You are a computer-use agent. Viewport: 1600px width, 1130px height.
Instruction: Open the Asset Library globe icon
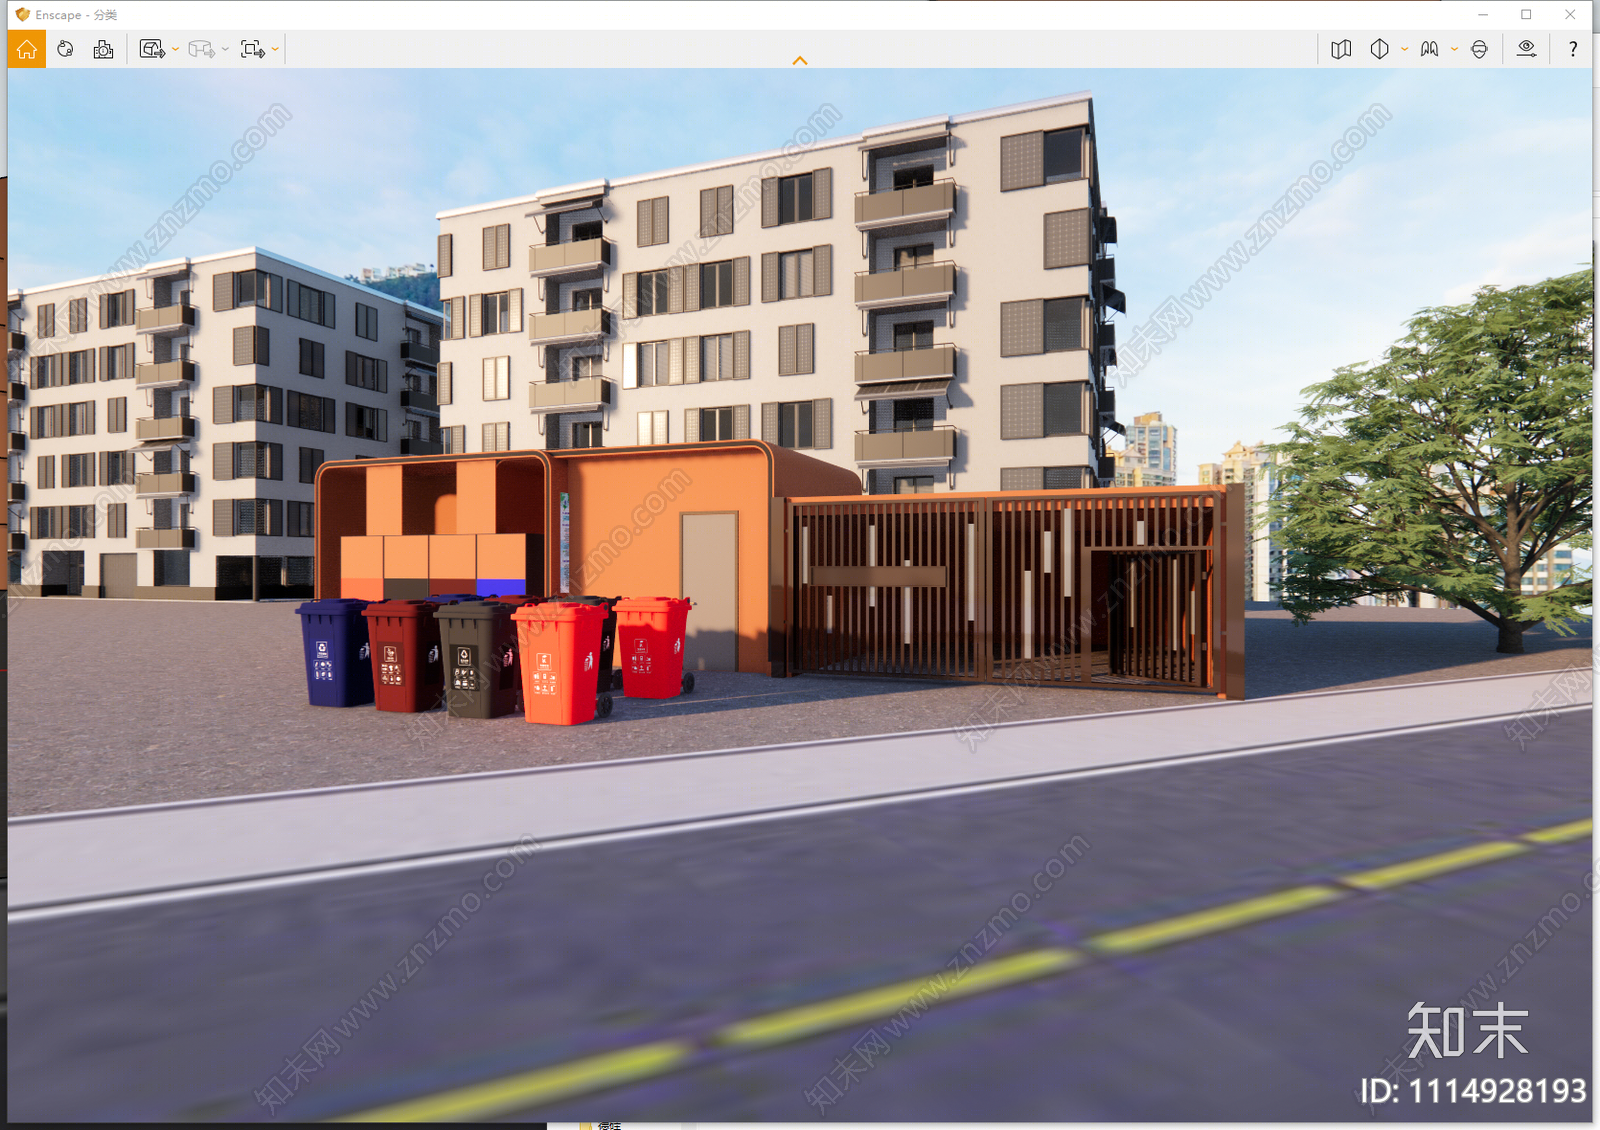pyautogui.click(x=65, y=49)
